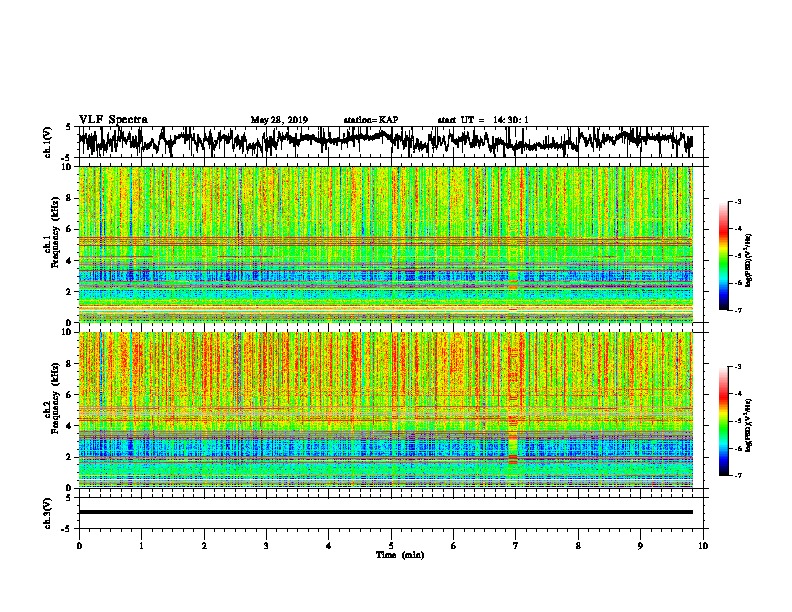792x612 pixels.
Task: Click the ch.1(V) waveform axis label
Action: (x=47, y=142)
